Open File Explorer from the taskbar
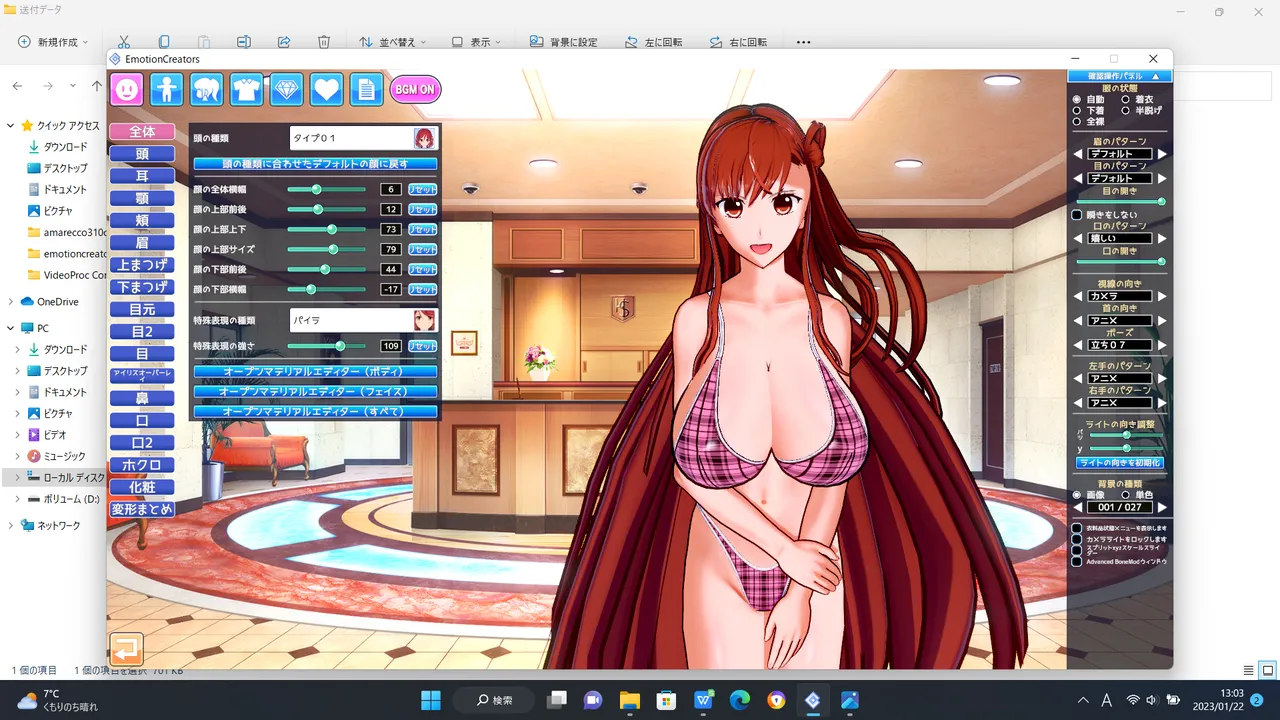This screenshot has height=720, width=1280. [x=629, y=700]
